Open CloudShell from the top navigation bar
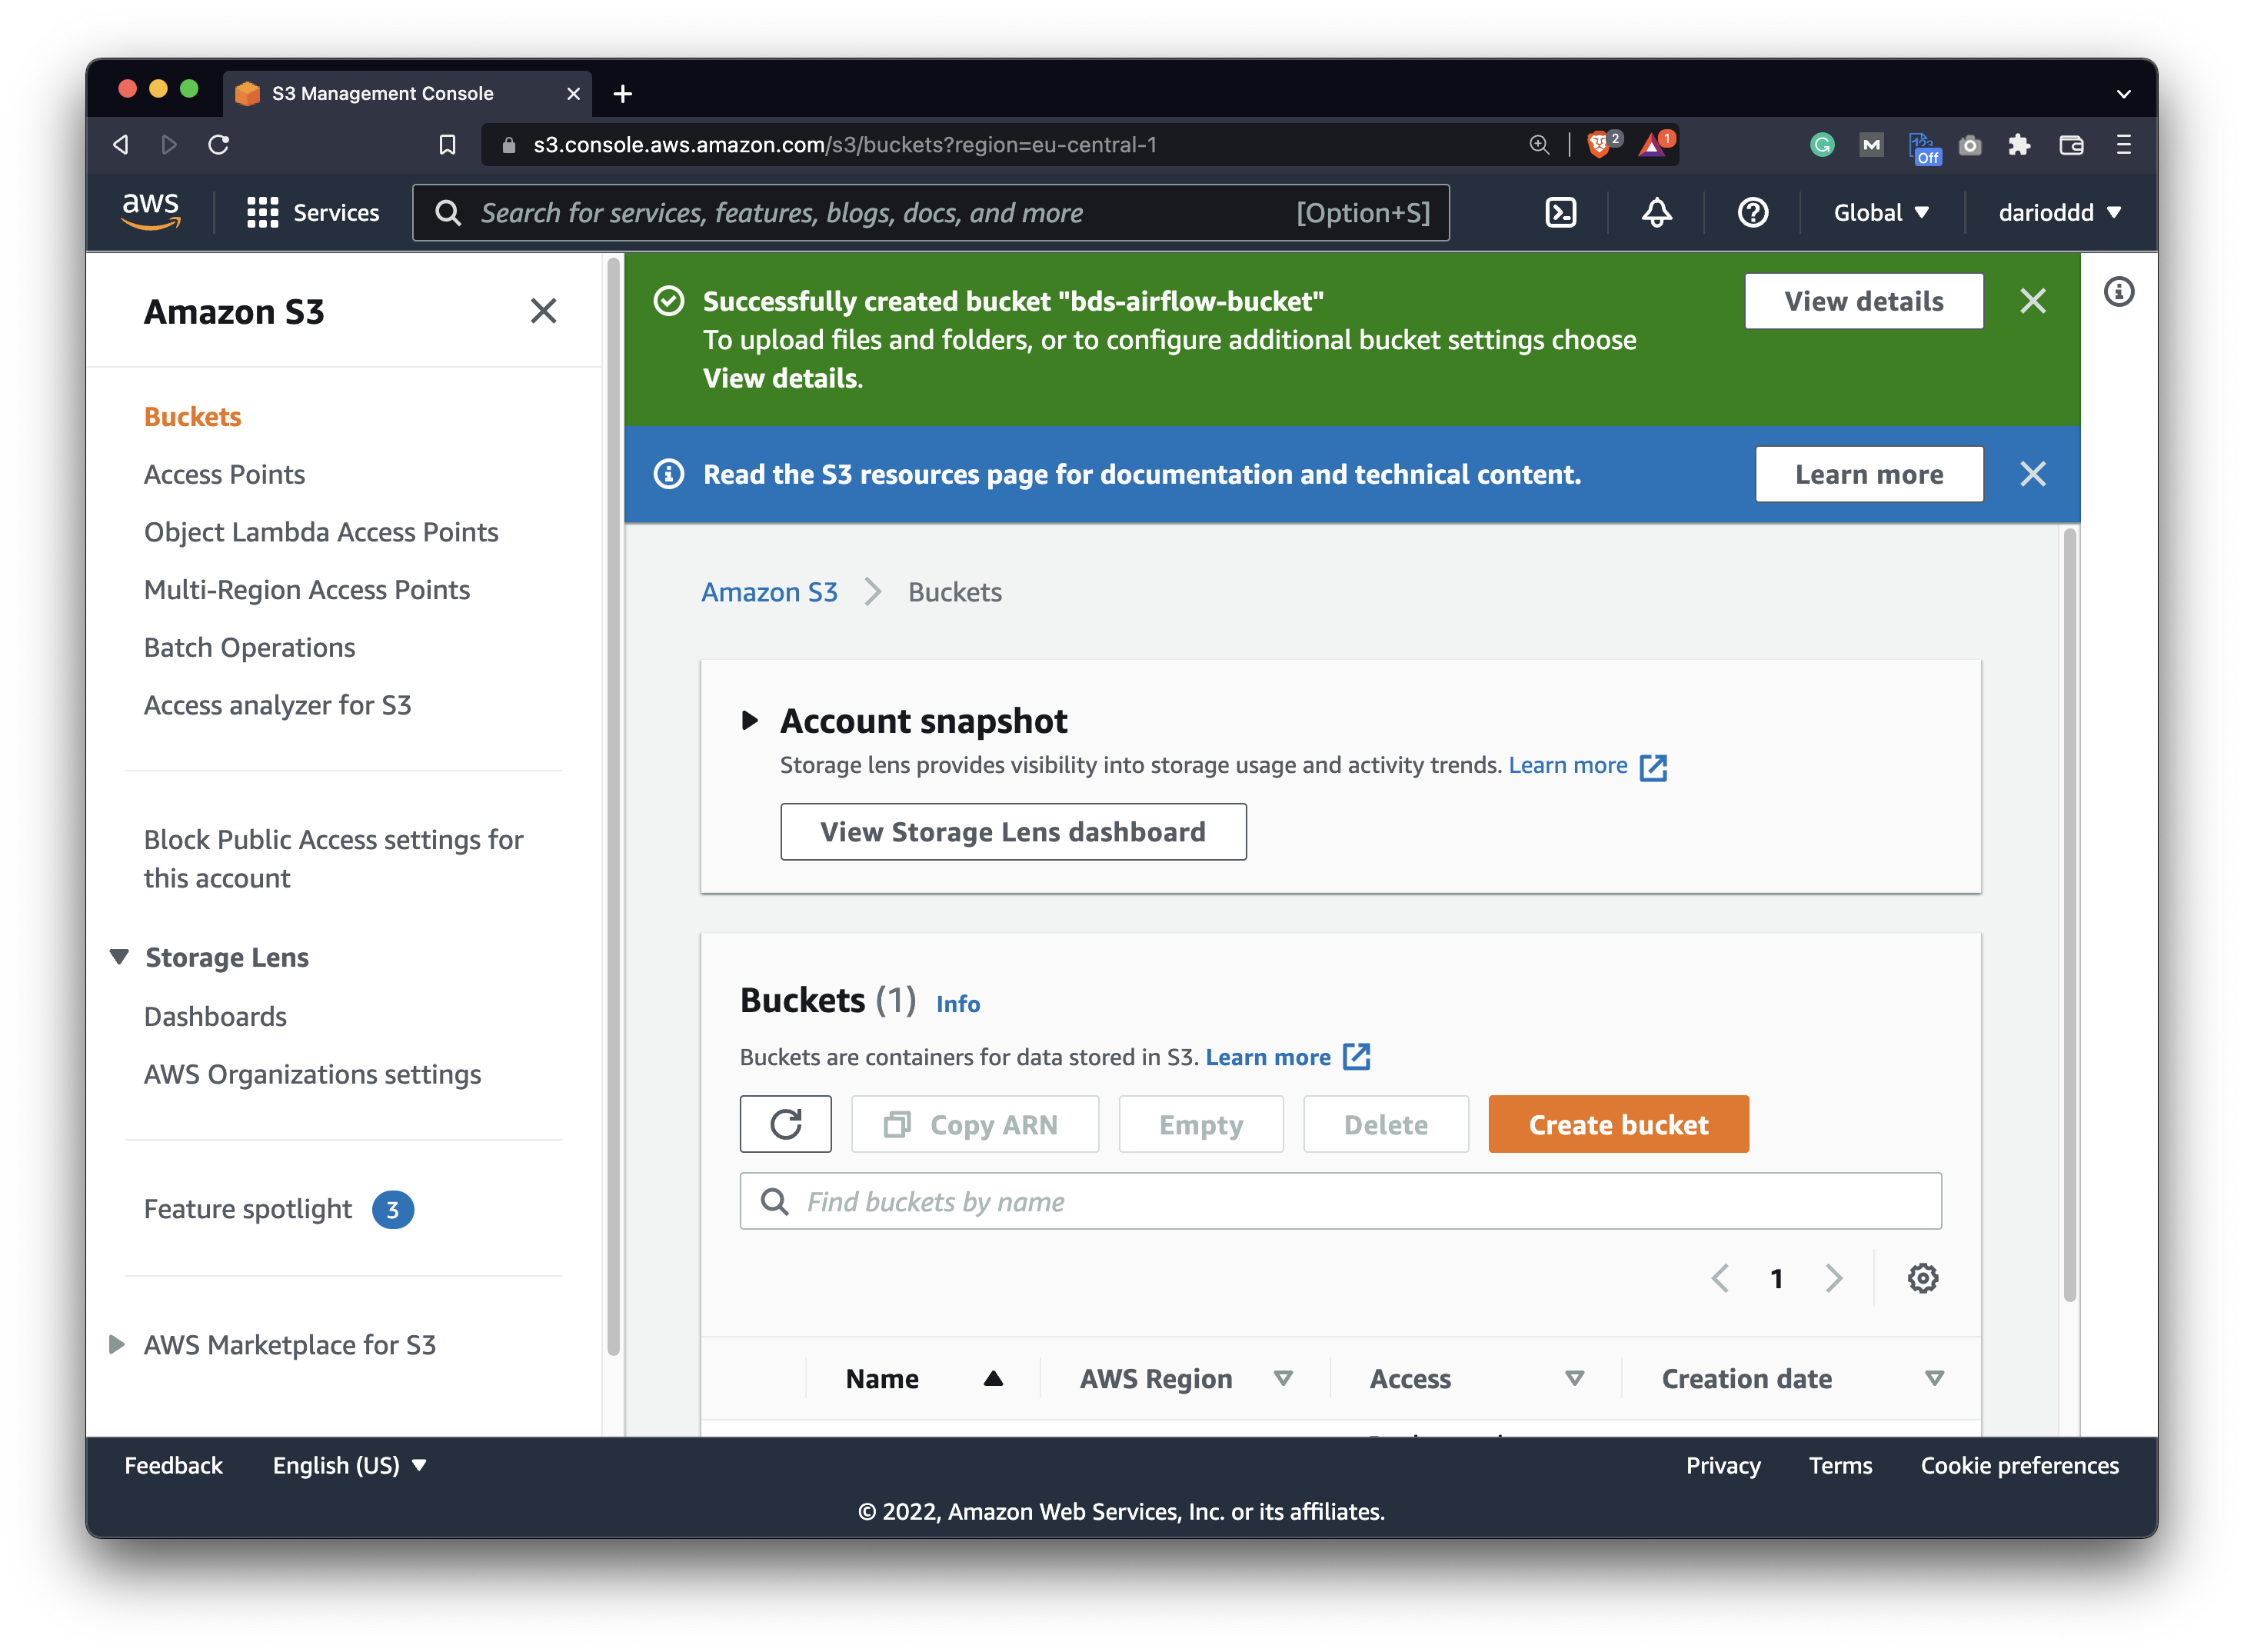2244x1652 pixels. point(1560,212)
